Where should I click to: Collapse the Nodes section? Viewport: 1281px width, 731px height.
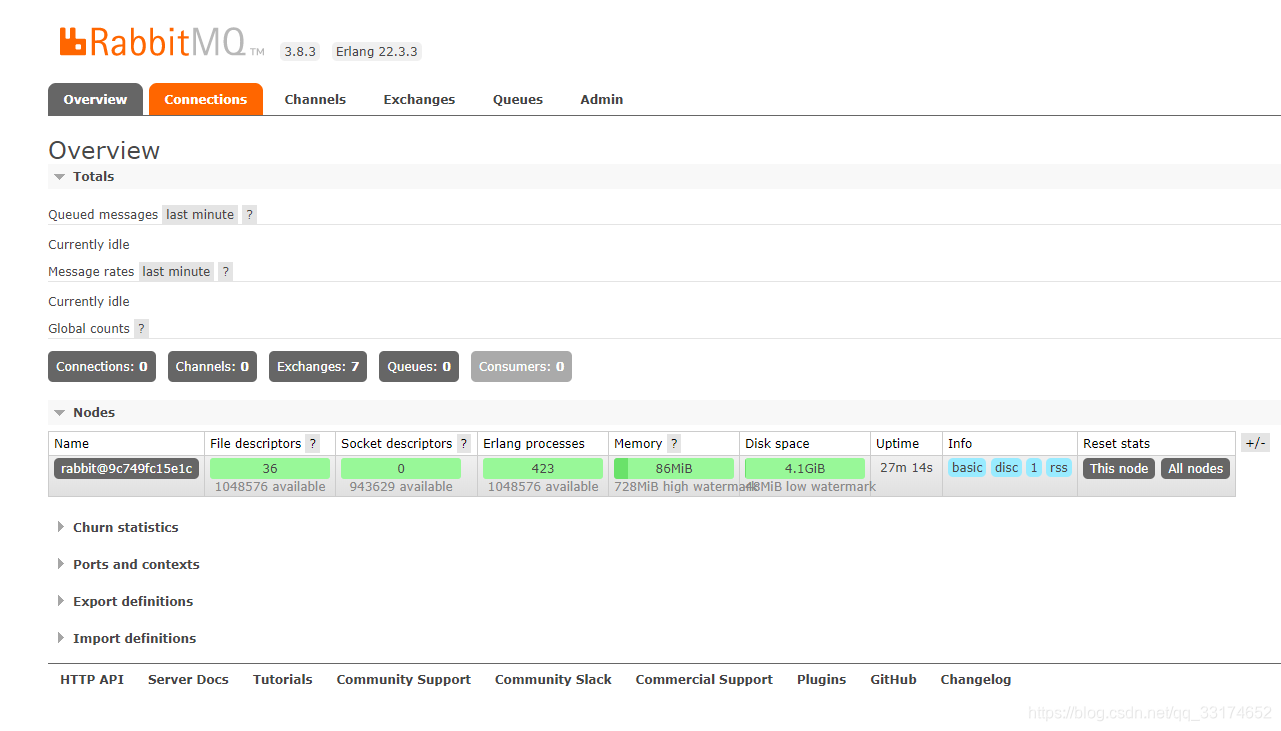[84, 412]
